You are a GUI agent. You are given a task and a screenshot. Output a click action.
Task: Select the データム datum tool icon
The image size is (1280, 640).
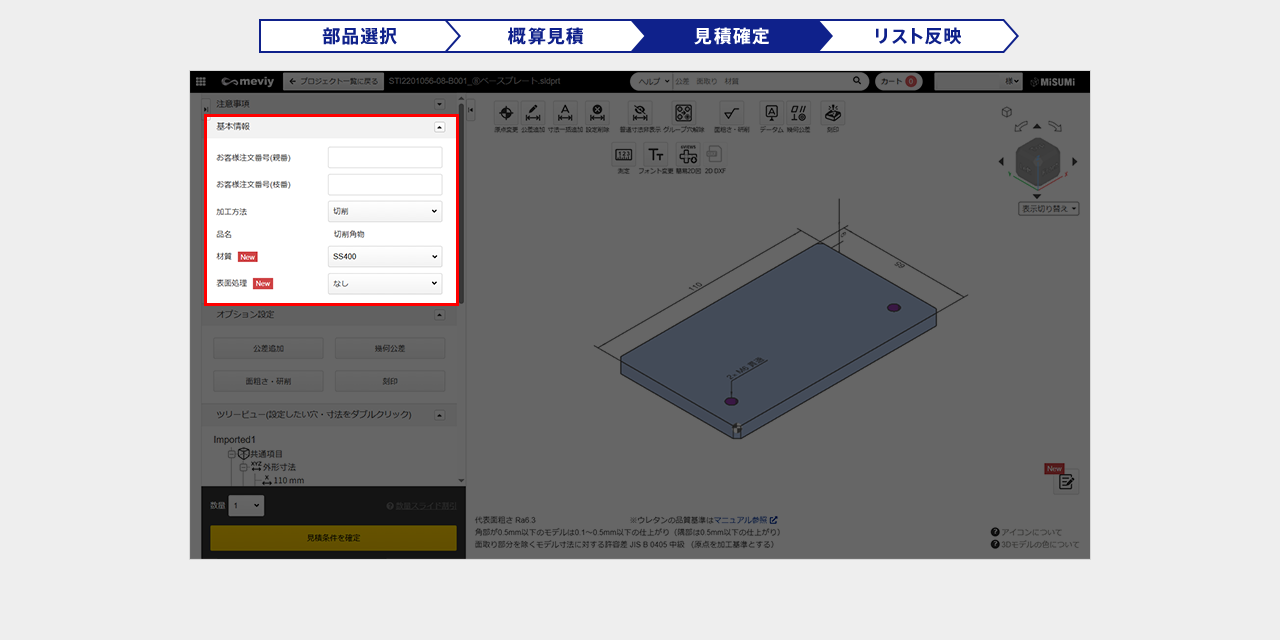[771, 114]
